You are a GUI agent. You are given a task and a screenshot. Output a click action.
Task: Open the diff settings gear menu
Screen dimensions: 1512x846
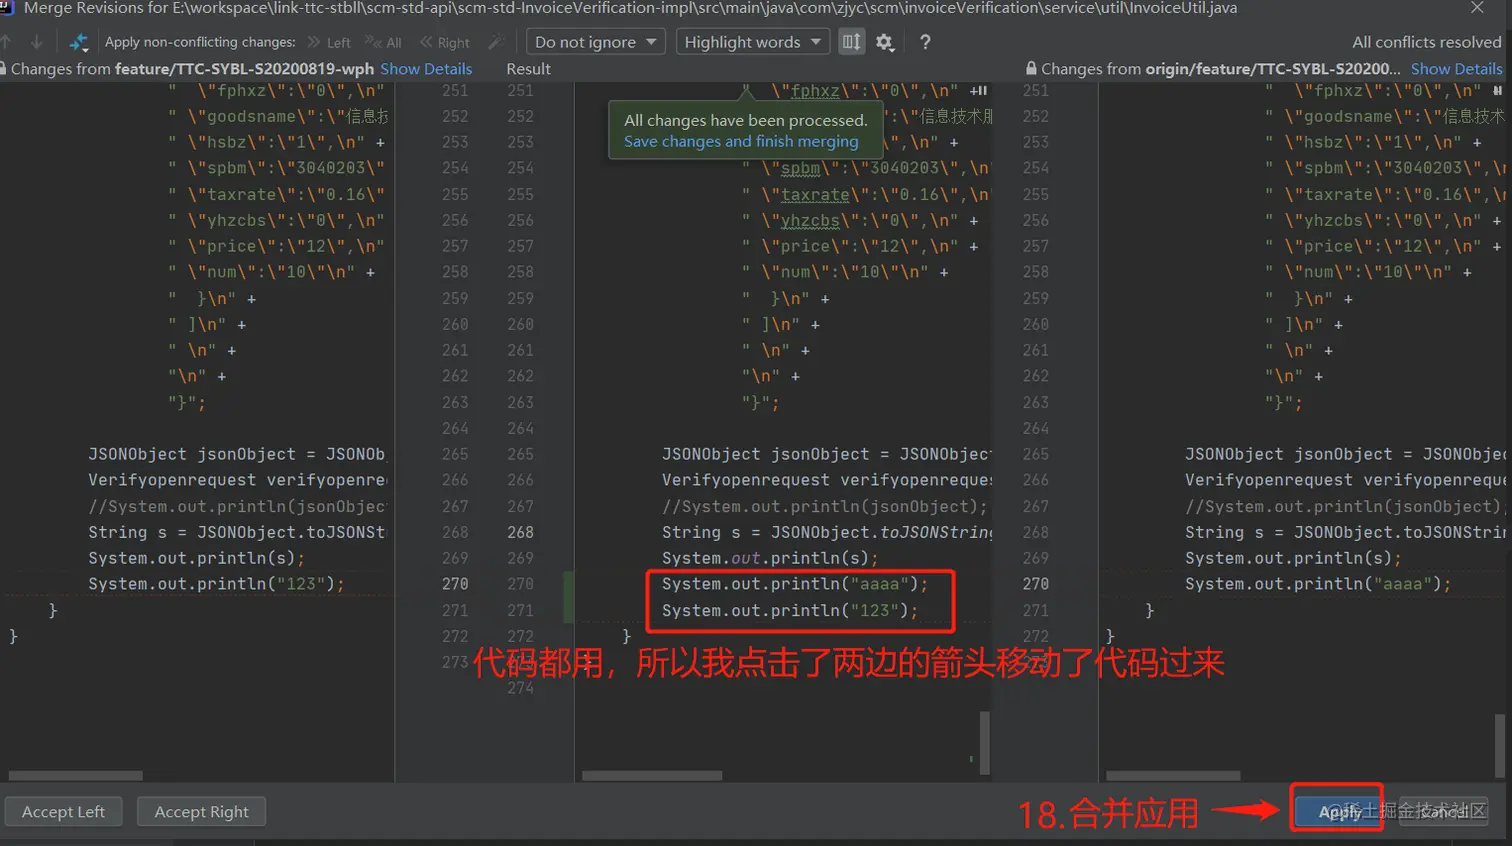pos(885,42)
